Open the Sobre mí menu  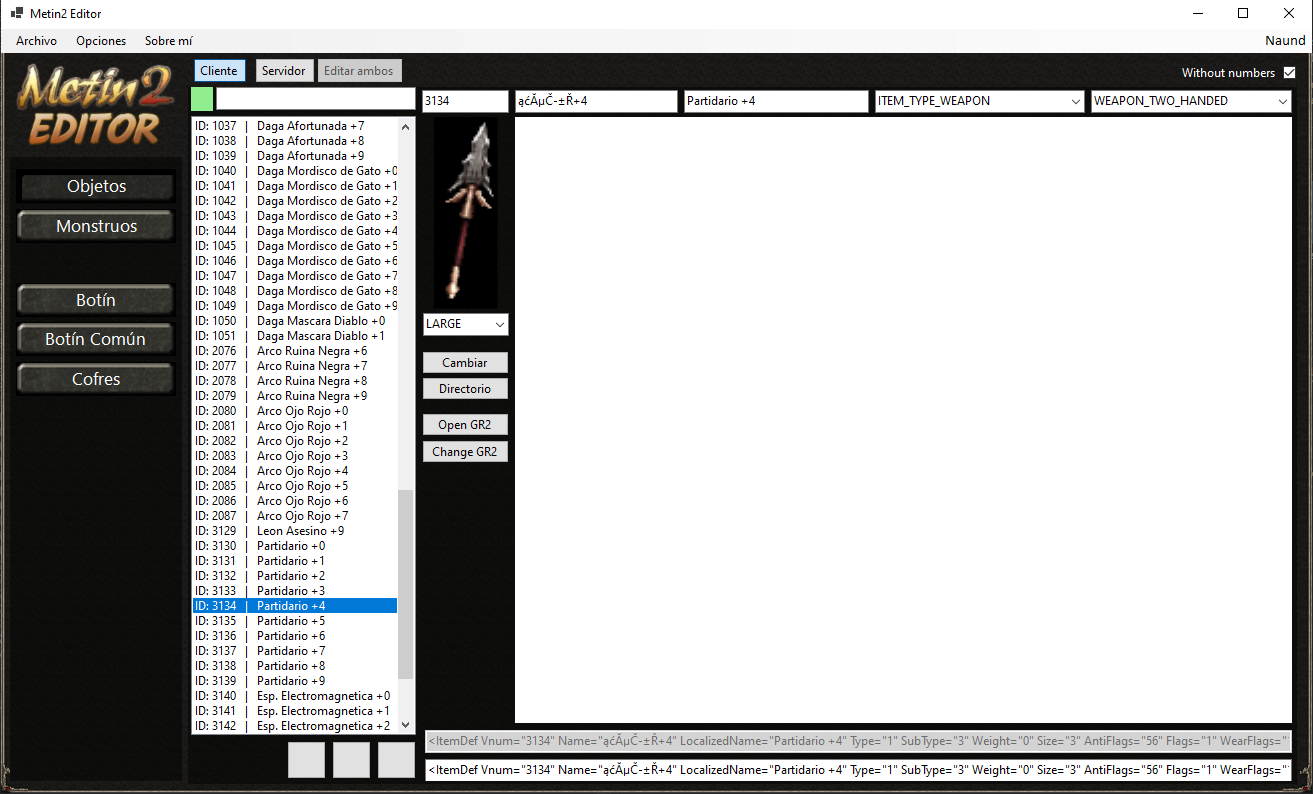[168, 41]
